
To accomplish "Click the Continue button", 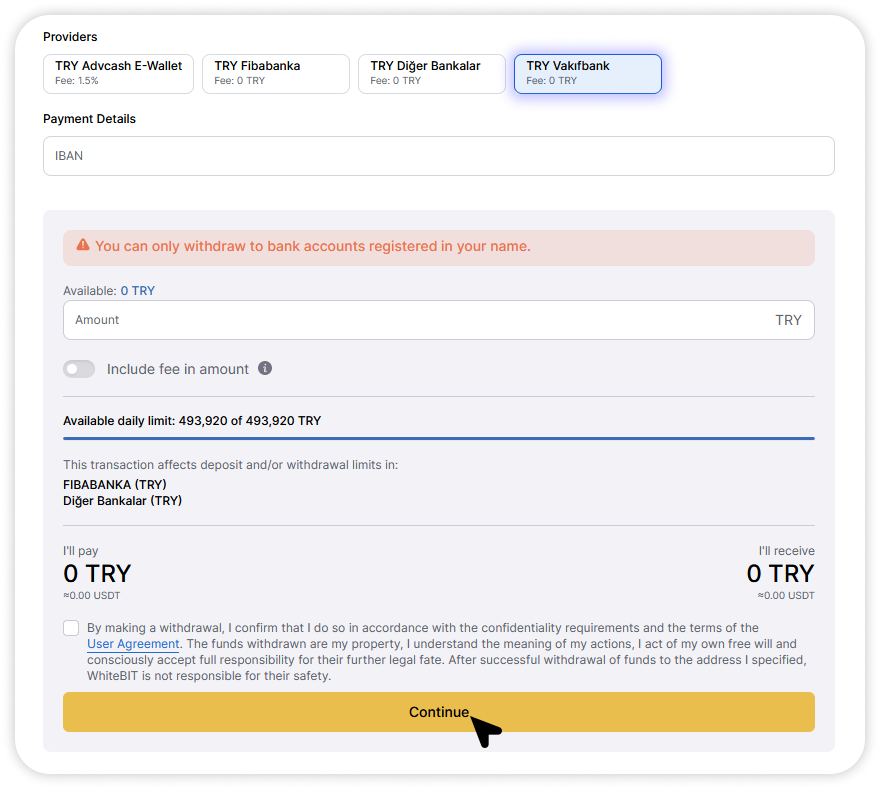I will (x=439, y=712).
